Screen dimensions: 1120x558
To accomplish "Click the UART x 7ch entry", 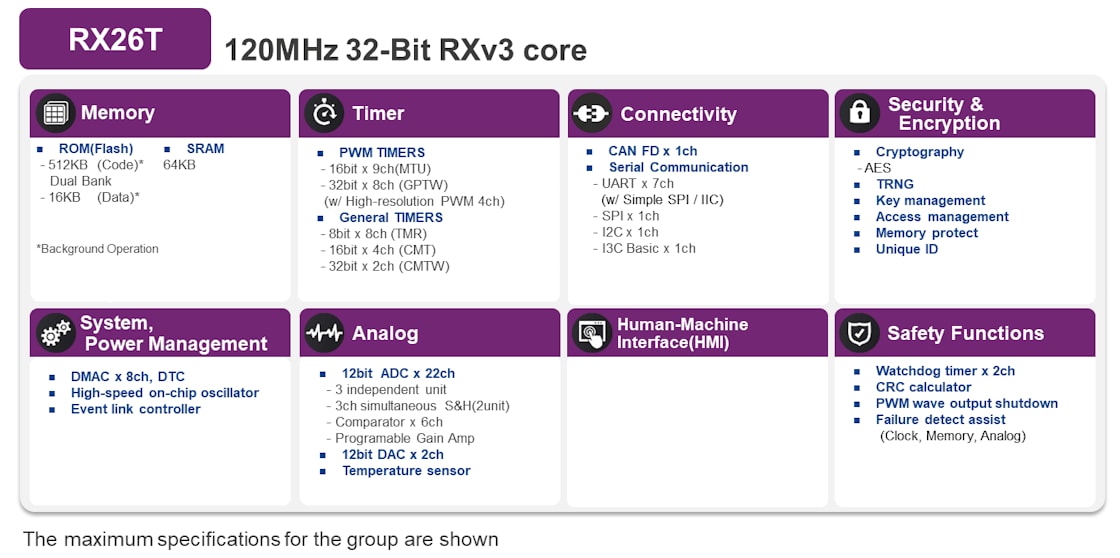I will [634, 184].
